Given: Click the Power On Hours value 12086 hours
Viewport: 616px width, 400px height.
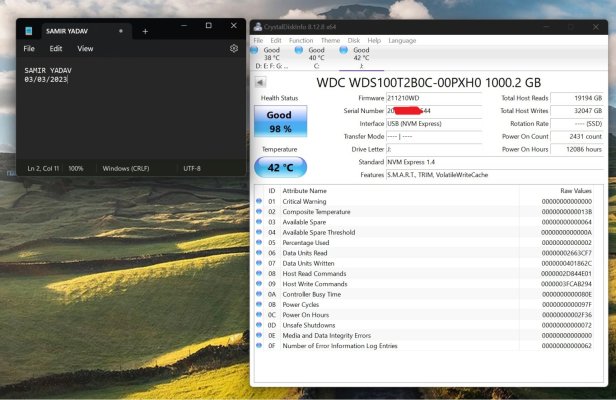Looking at the screenshot, I should coord(577,149).
